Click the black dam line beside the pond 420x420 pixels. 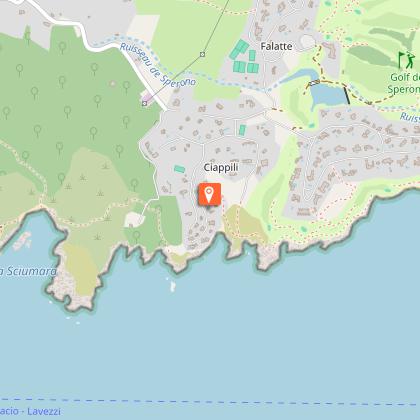(x=347, y=95)
